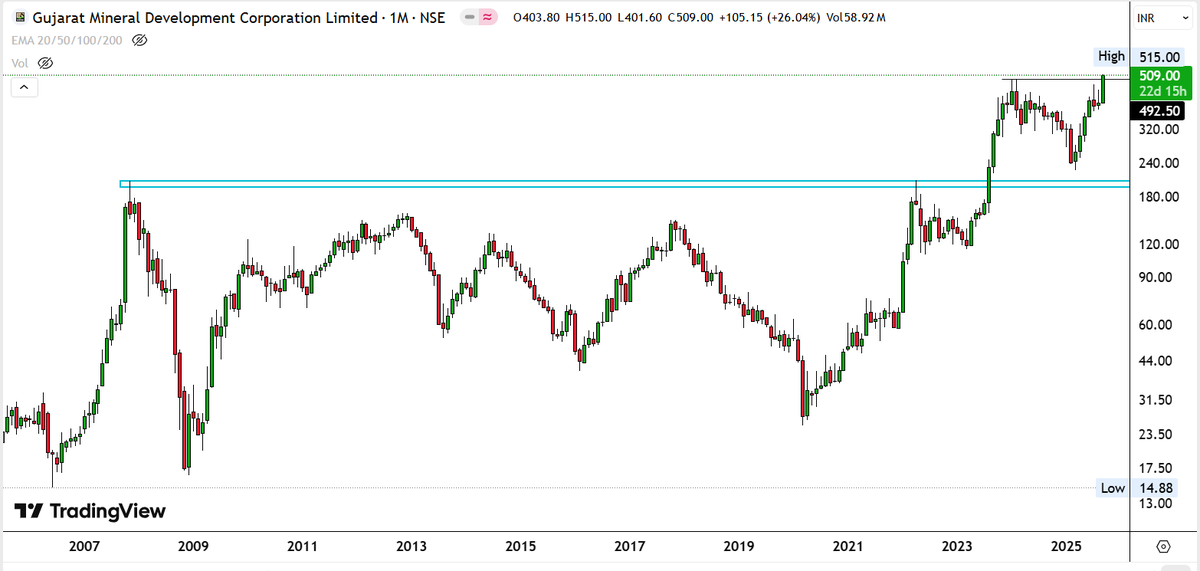Click the black 492.50 price label
1200x571 pixels.
1158,112
